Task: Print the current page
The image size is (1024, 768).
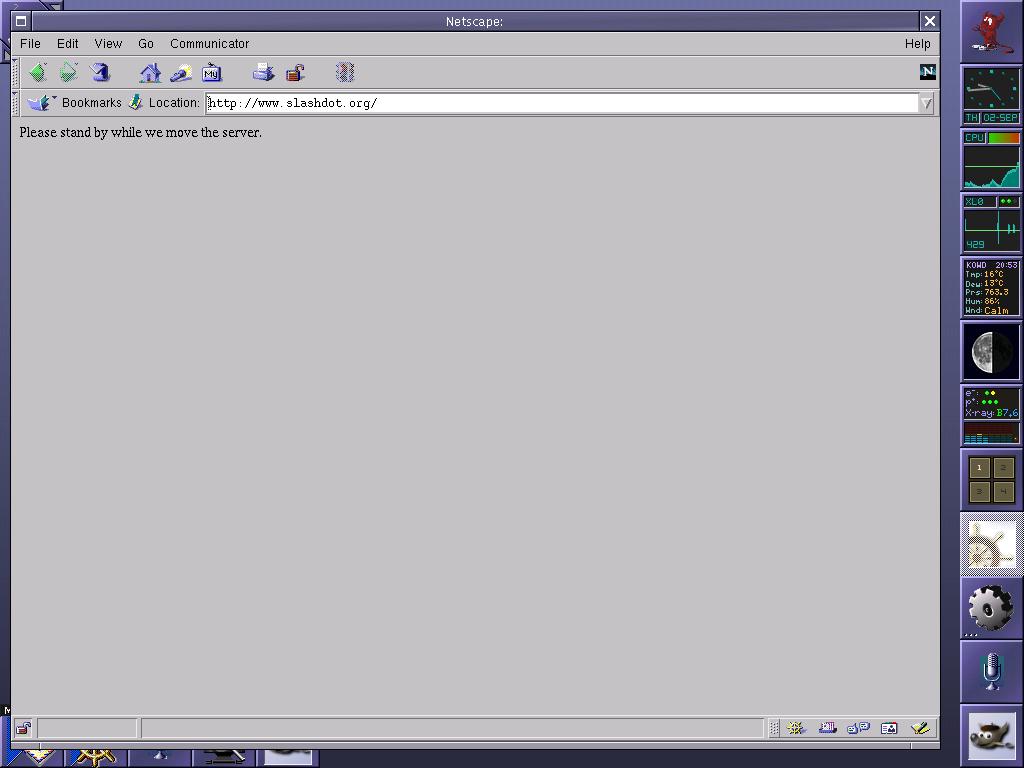Action: click(263, 72)
